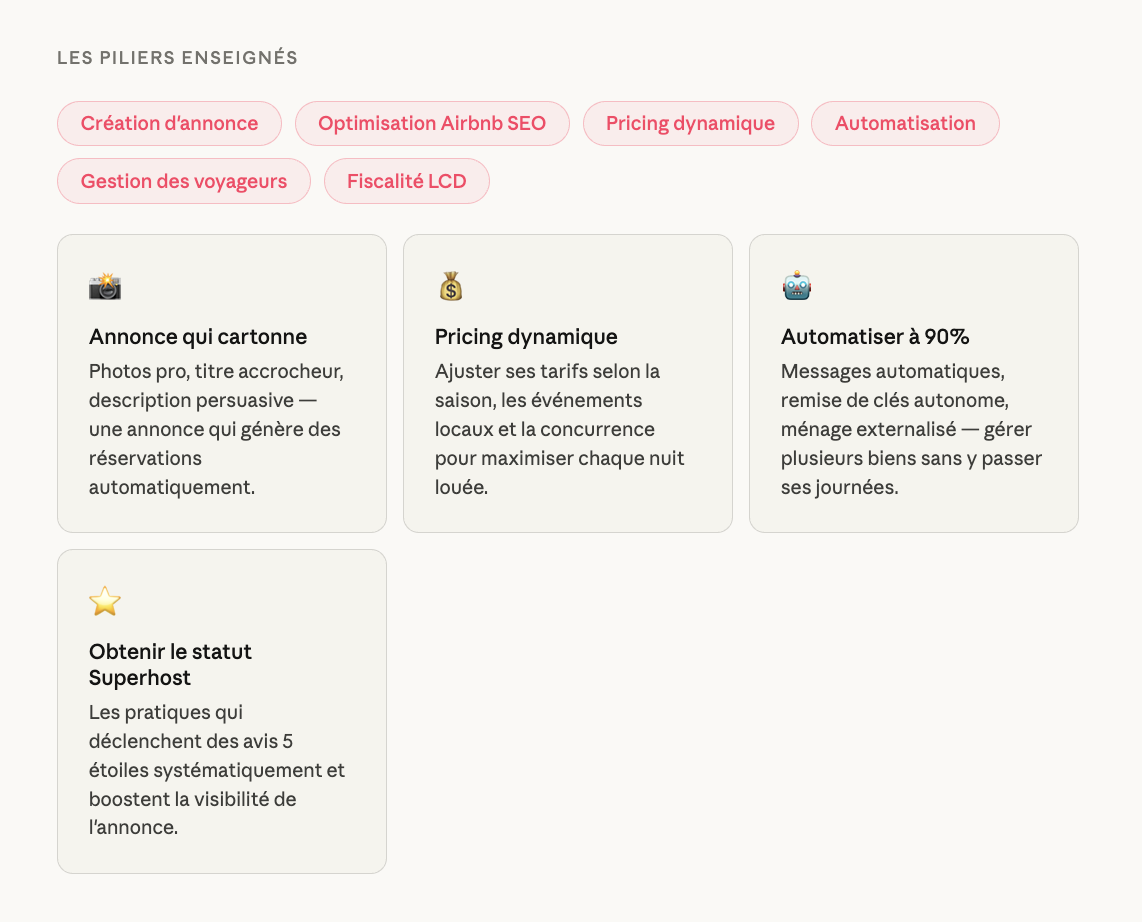1142x922 pixels.
Task: Click the Messages automatiques description text
Action: (x=911, y=429)
